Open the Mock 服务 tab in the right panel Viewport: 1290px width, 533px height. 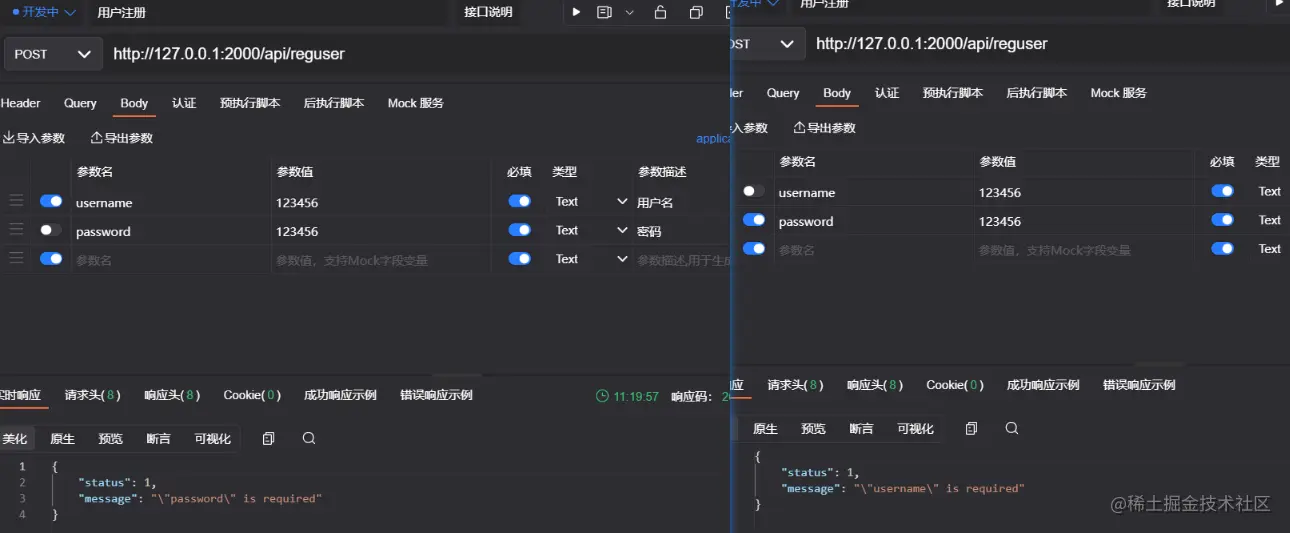coord(1118,93)
